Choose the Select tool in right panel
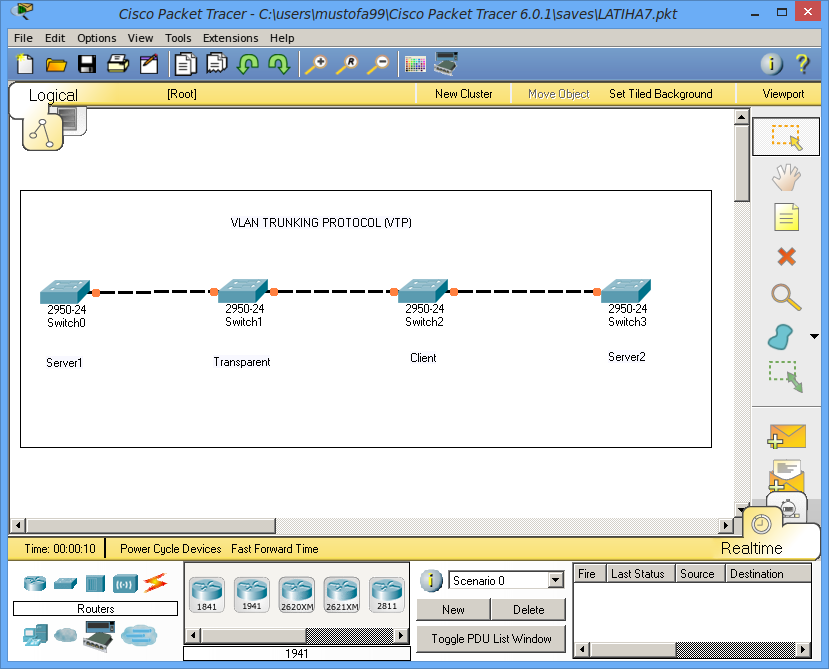The height and width of the screenshot is (669, 829). click(x=786, y=137)
